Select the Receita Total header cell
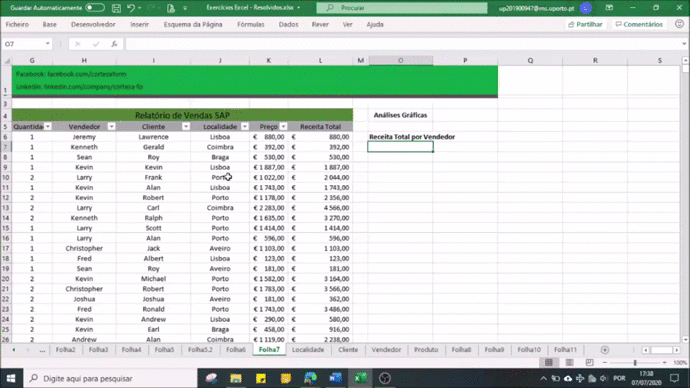The image size is (690, 388). pos(320,127)
